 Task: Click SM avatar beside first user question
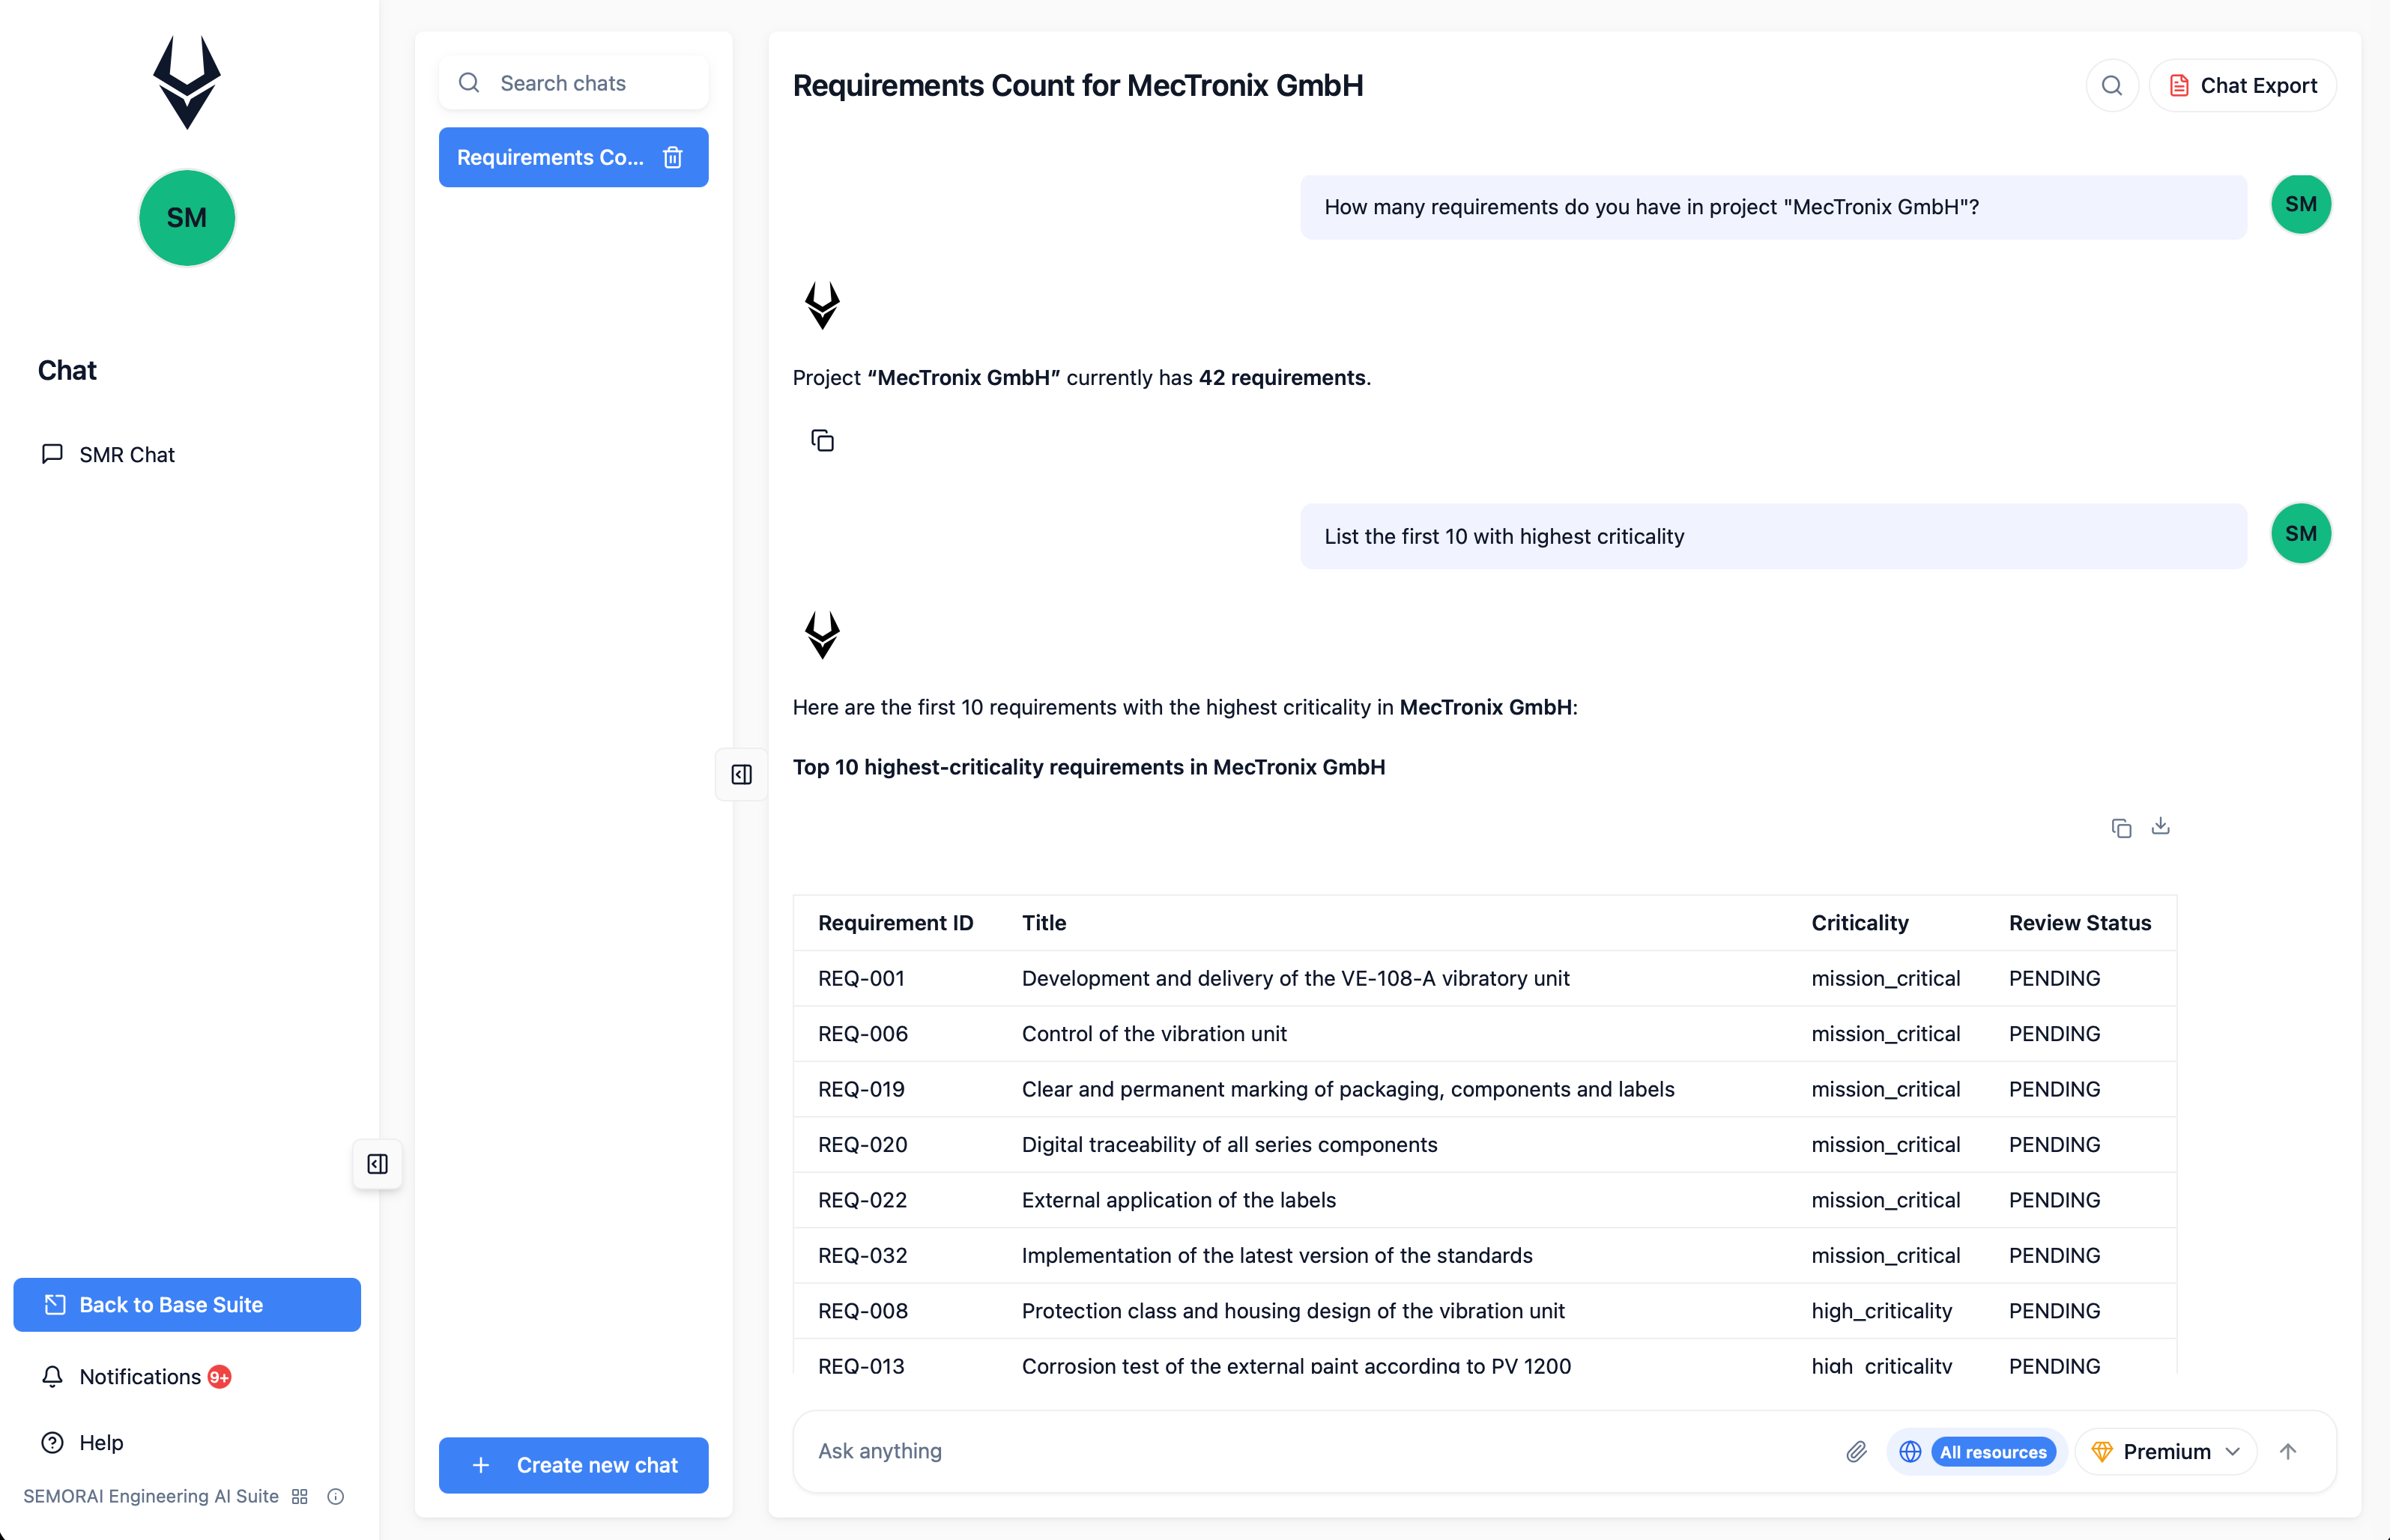(x=2301, y=204)
